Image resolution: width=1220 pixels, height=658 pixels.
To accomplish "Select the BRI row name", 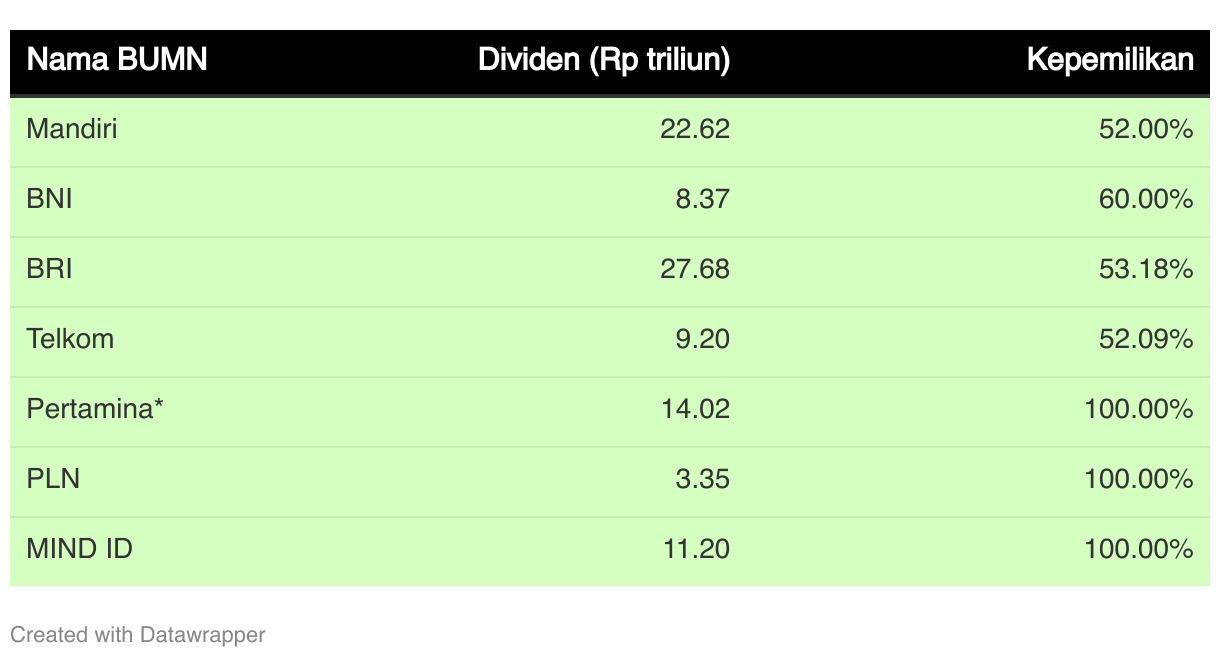I will pos(50,269).
